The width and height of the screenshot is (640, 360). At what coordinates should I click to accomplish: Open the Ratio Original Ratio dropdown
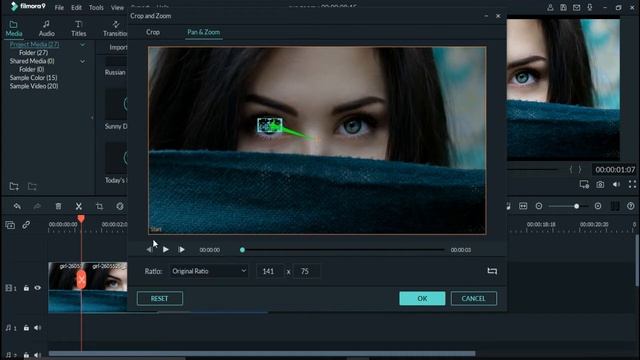point(209,271)
